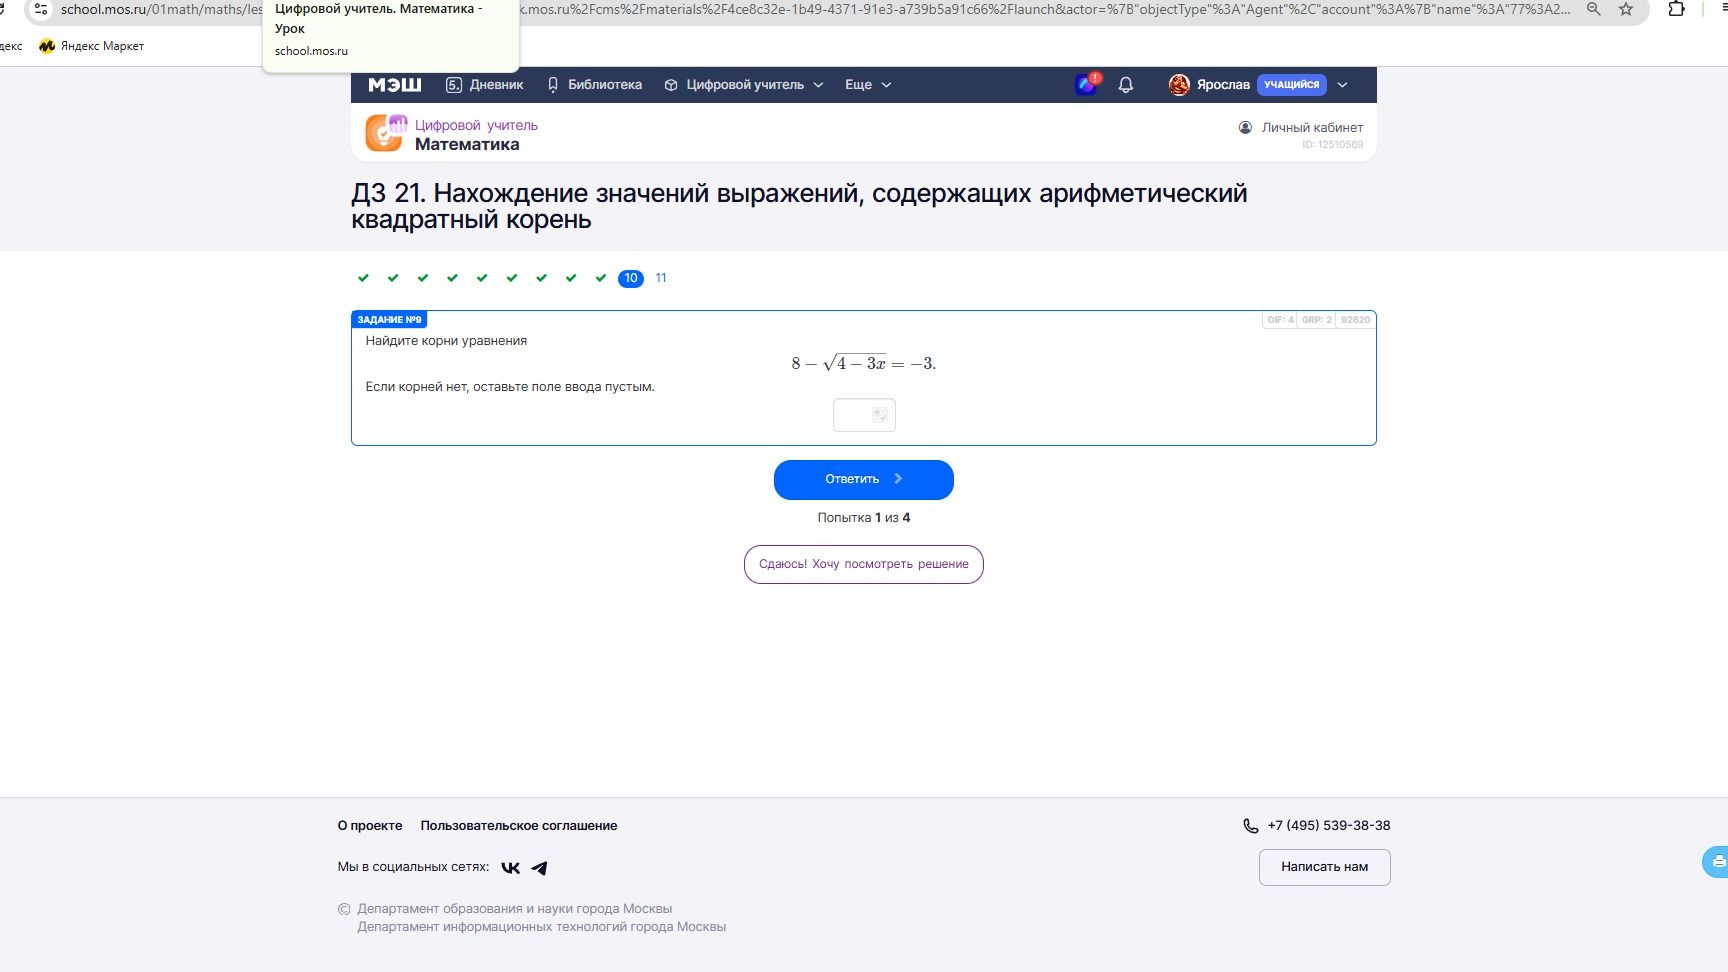The width and height of the screenshot is (1728, 972).
Task: Expand the Цифровой учитель dropdown menu
Action: [744, 85]
